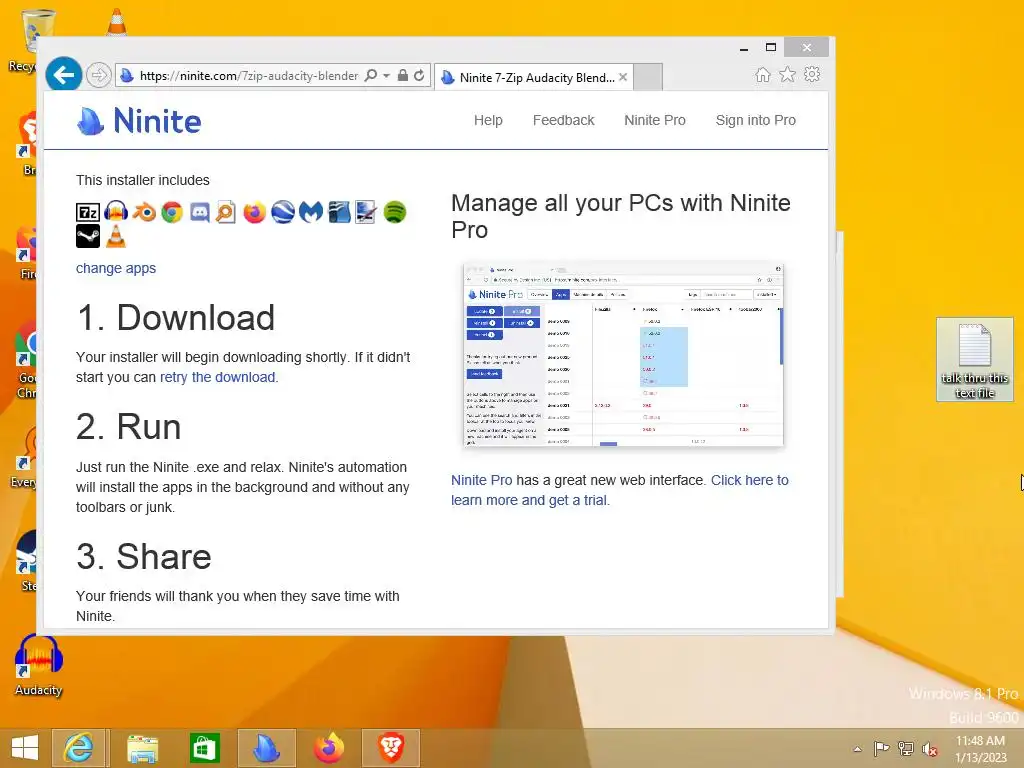Click the Ninite installer taskbar icon
The width and height of the screenshot is (1024, 768).
tap(266, 748)
